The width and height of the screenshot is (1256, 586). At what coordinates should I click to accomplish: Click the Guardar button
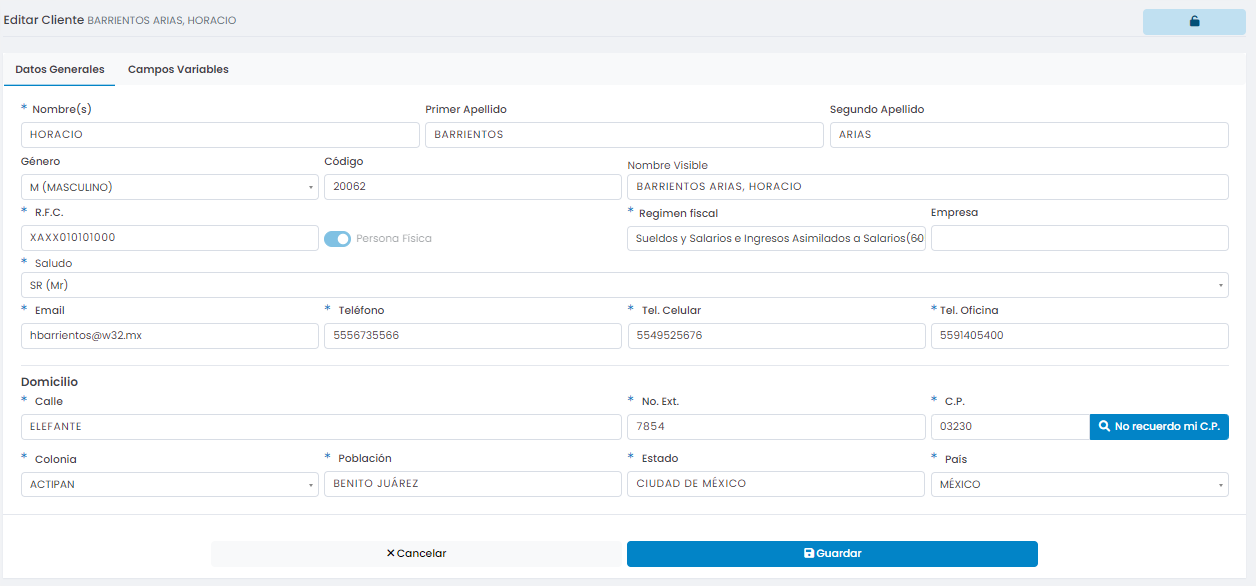click(x=832, y=554)
